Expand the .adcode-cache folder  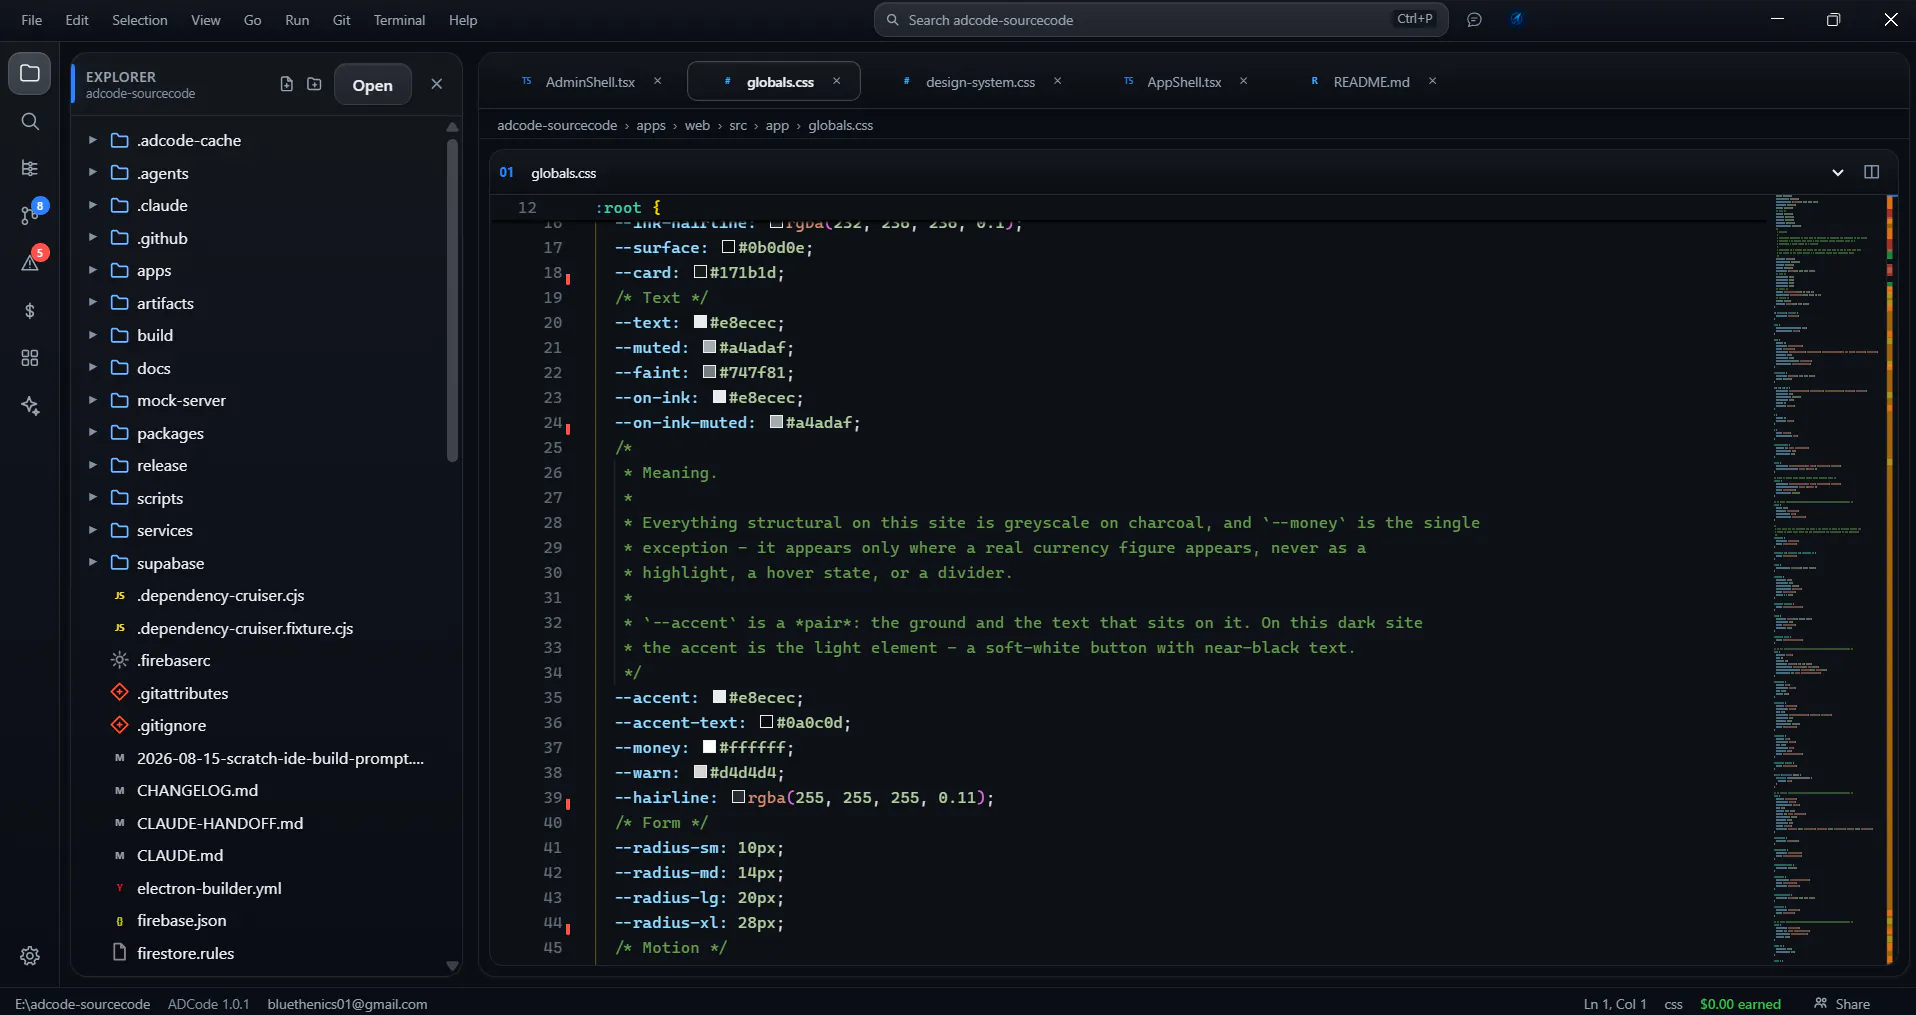click(x=92, y=140)
